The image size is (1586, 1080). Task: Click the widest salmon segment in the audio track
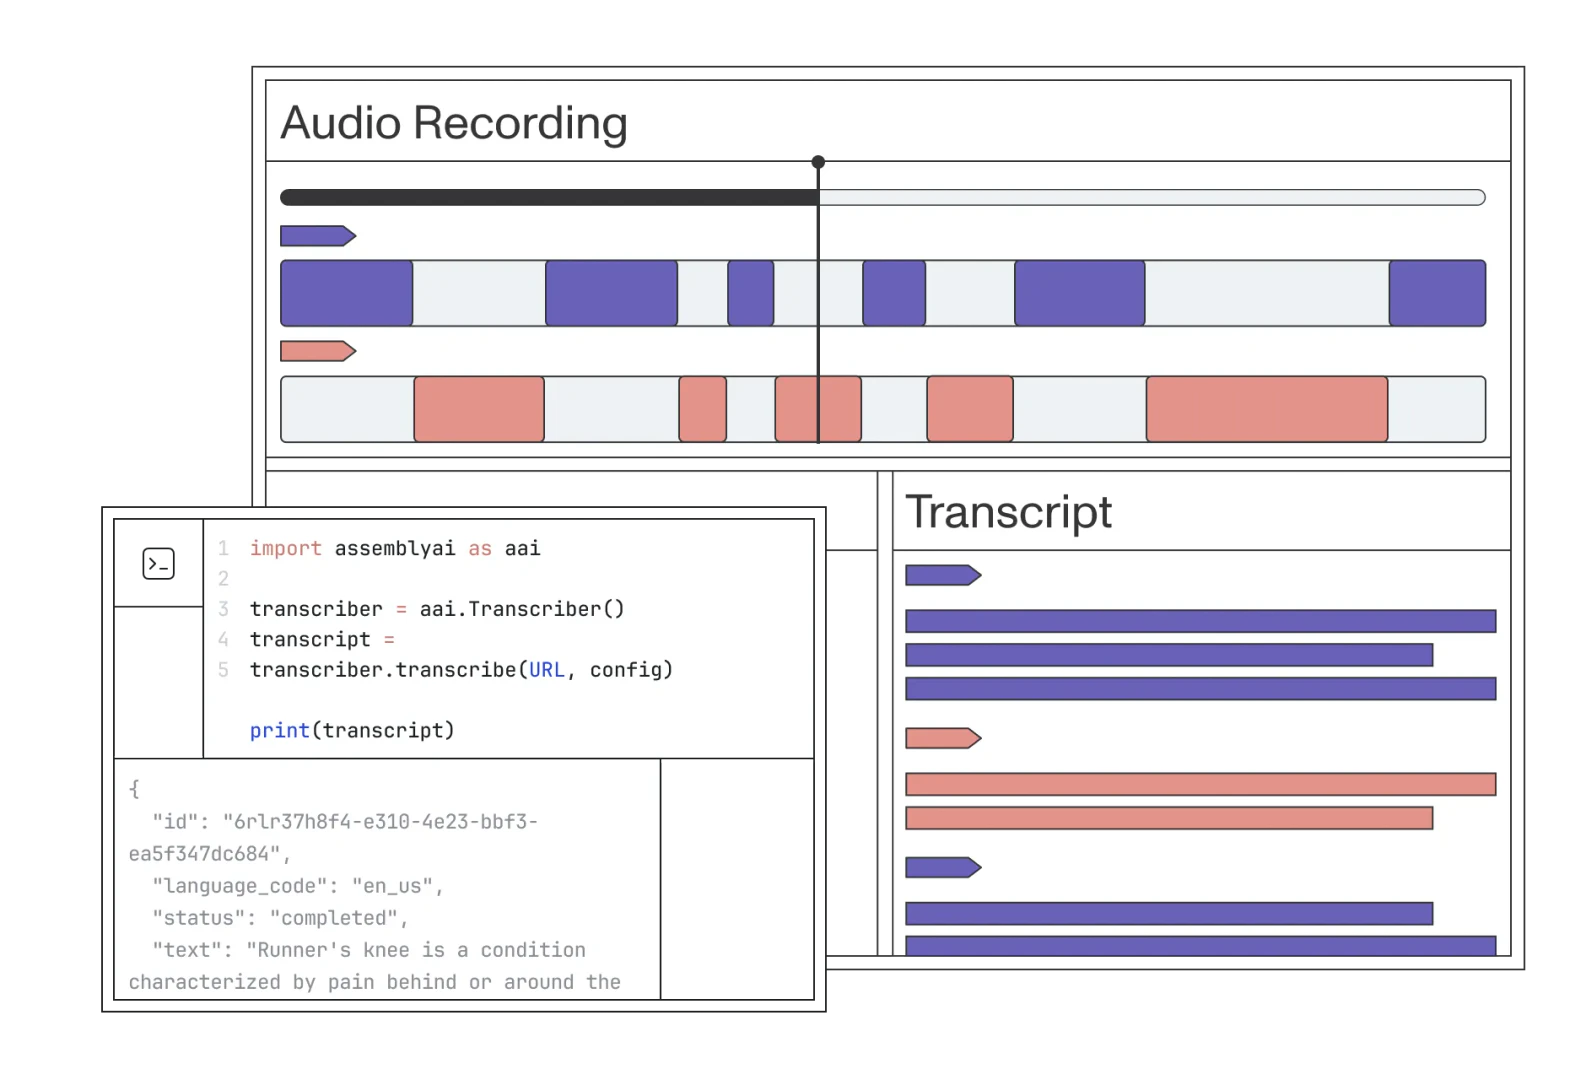point(1266,409)
